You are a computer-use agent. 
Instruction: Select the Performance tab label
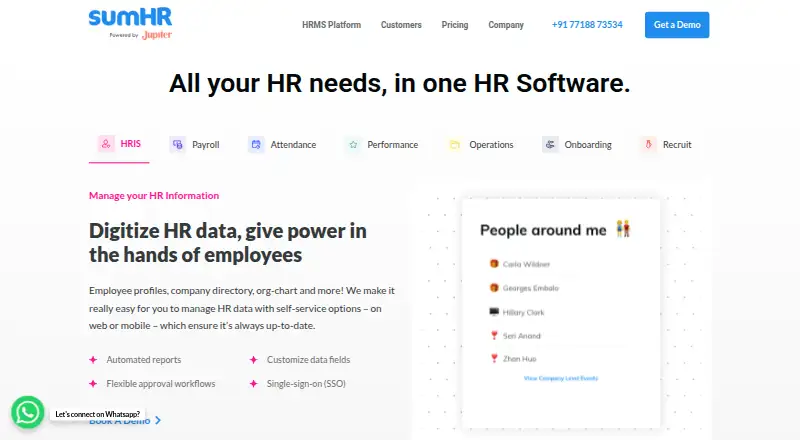click(392, 144)
